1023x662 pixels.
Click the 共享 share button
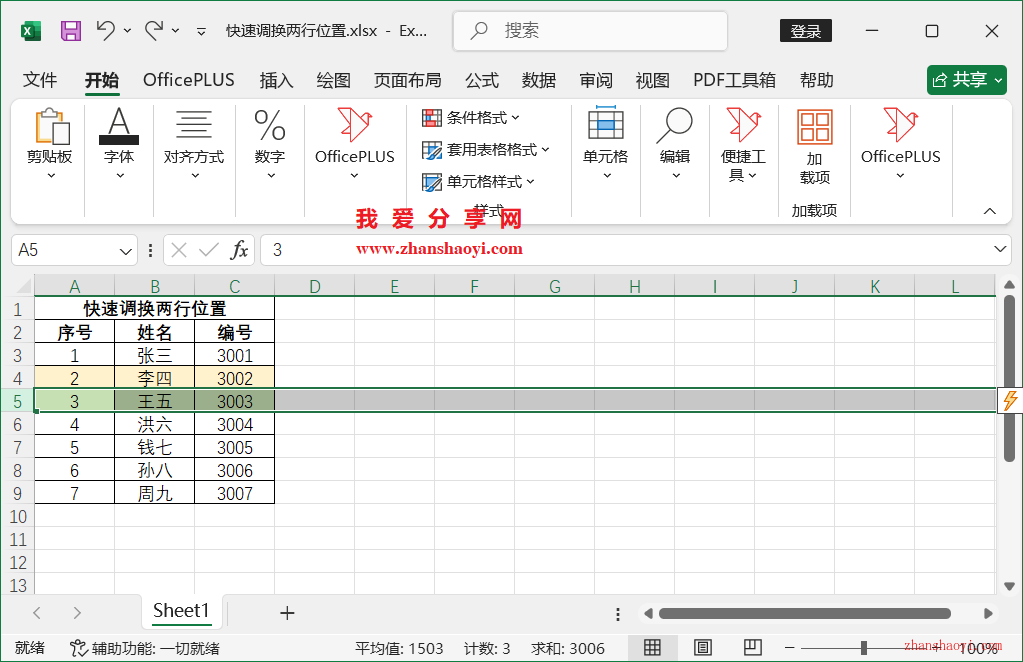point(967,80)
